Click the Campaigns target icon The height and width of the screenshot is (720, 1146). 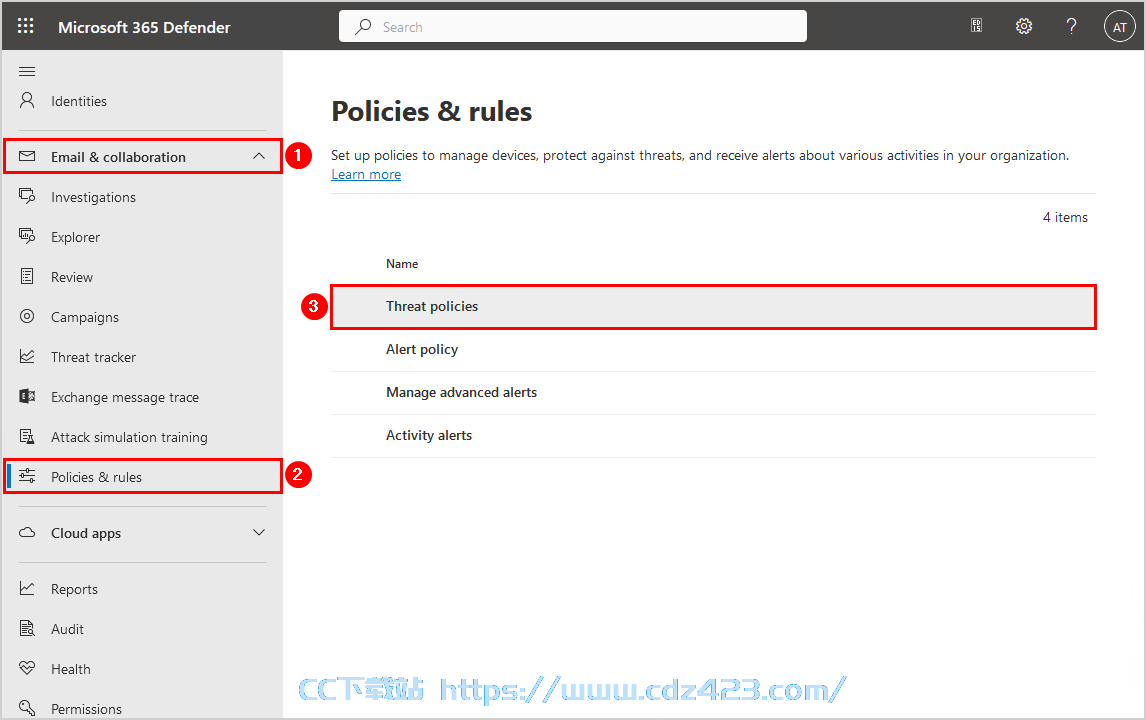pos(27,317)
